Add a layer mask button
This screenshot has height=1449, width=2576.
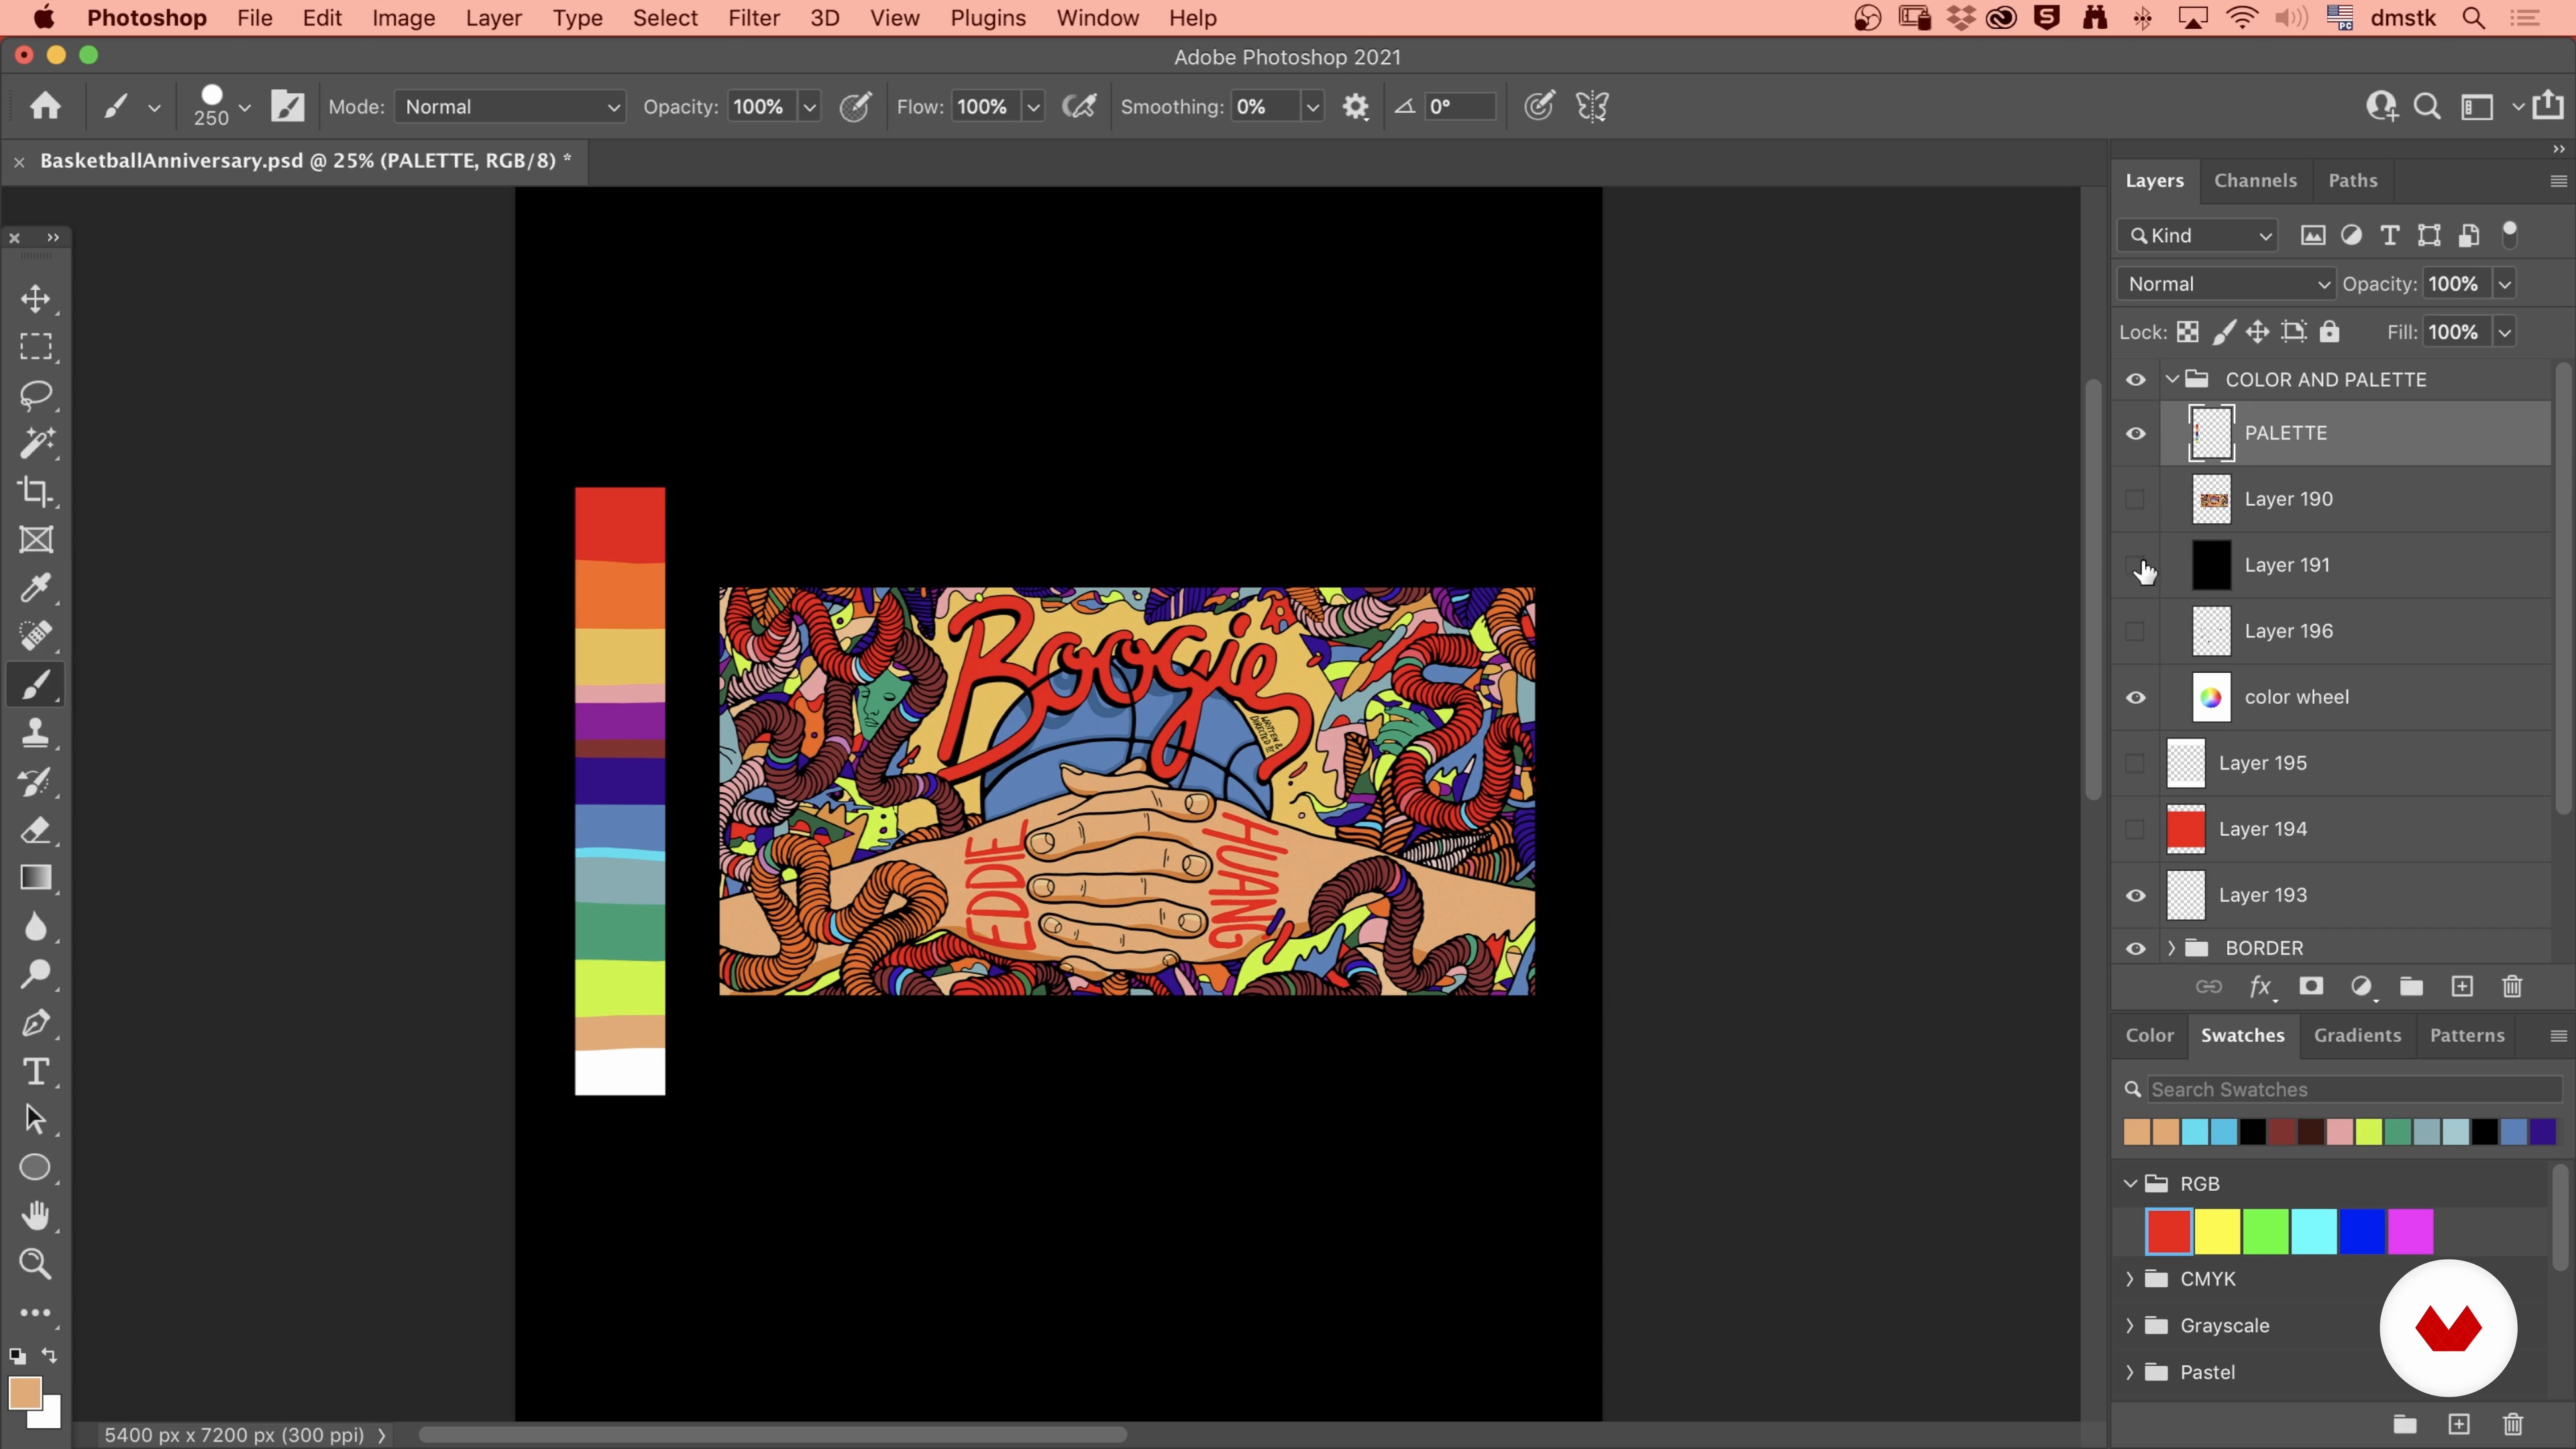pos(2310,987)
